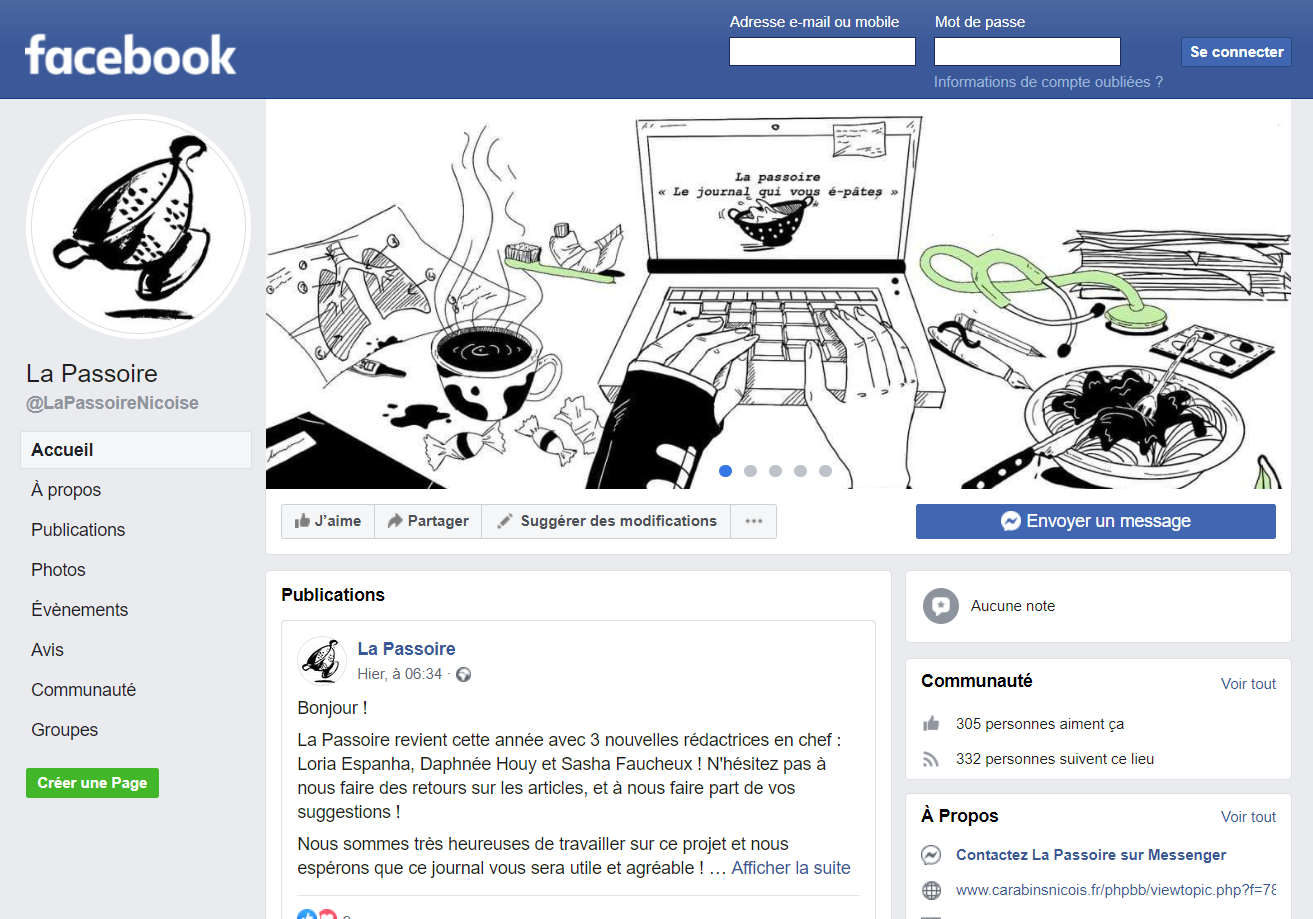Expand post with Afficher la suite
This screenshot has width=1313, height=919.
click(x=791, y=868)
